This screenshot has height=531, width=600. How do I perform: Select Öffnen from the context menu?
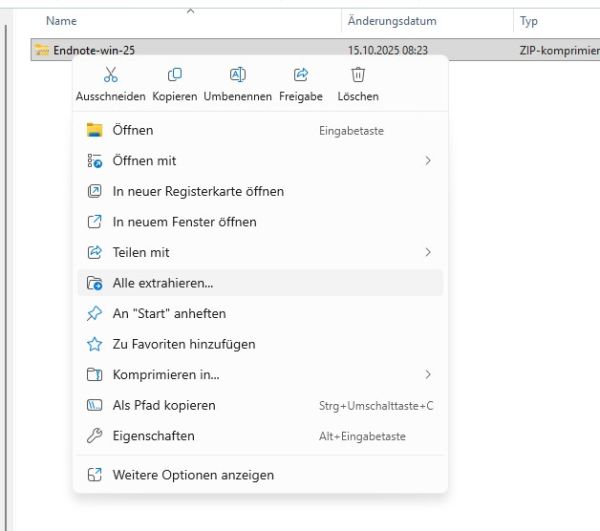(x=133, y=130)
